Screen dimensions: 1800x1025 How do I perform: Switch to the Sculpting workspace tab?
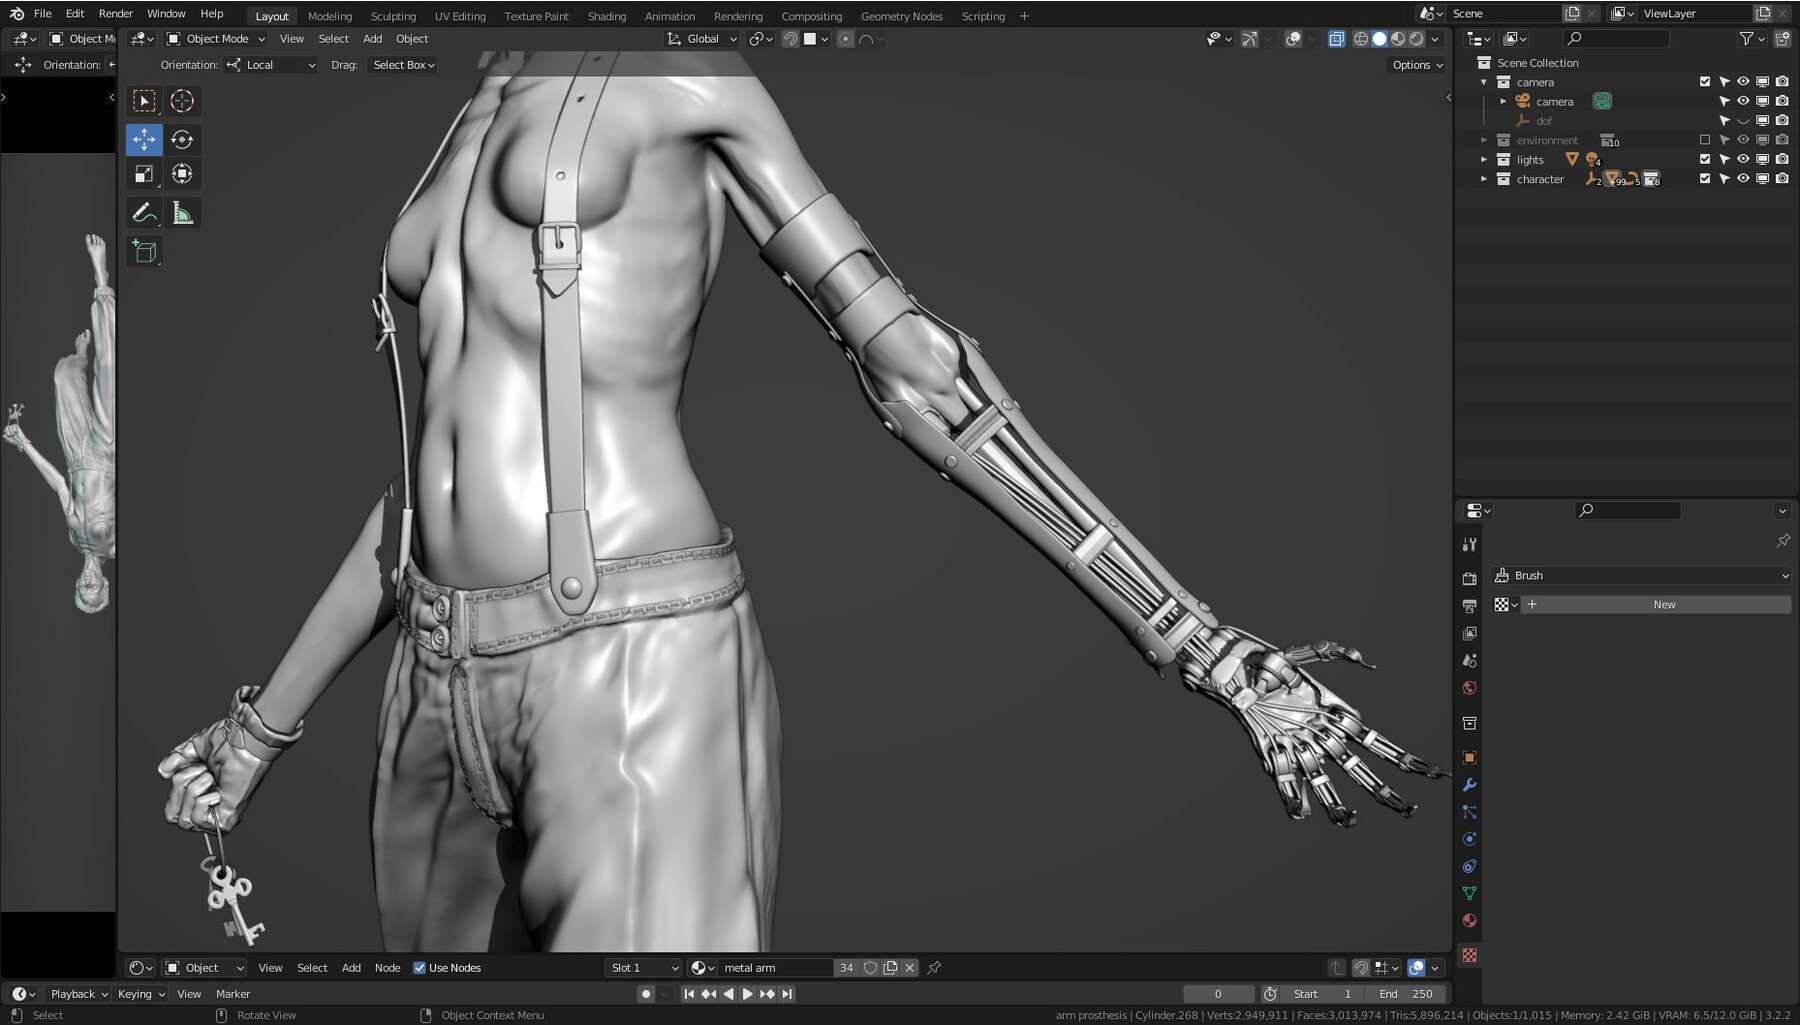(x=392, y=16)
